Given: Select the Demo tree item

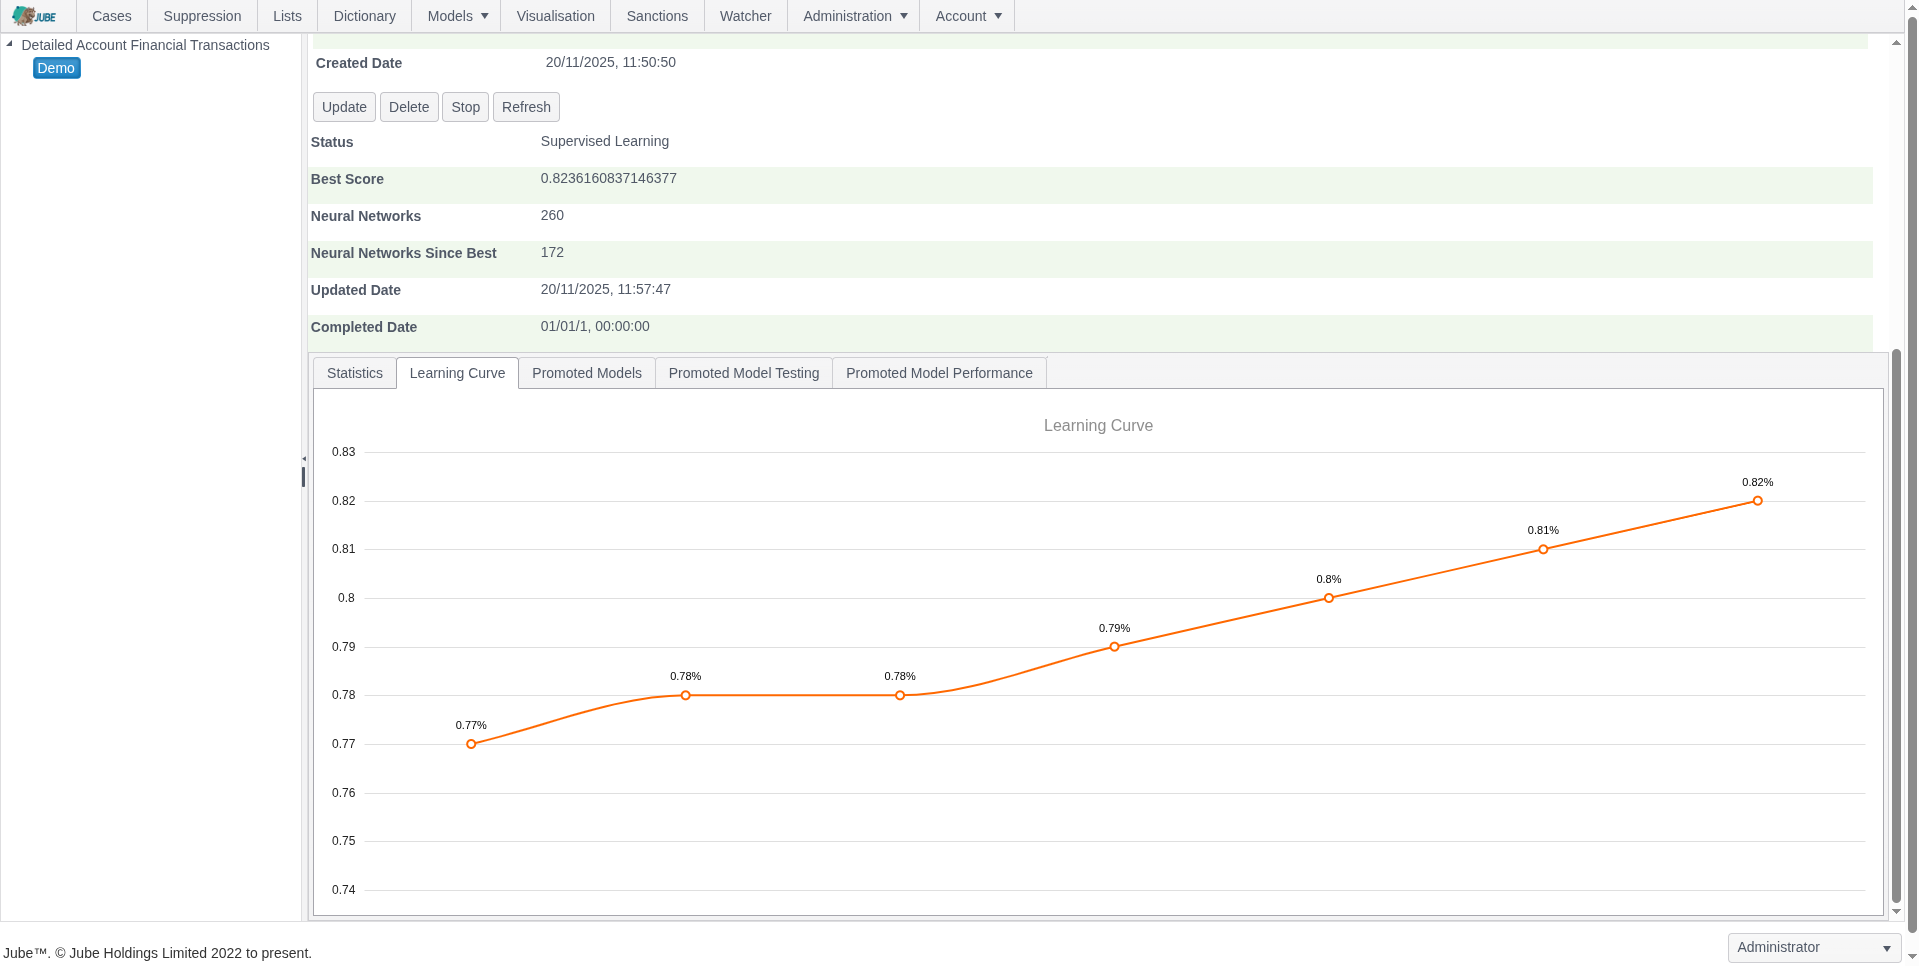Looking at the screenshot, I should click(56, 68).
